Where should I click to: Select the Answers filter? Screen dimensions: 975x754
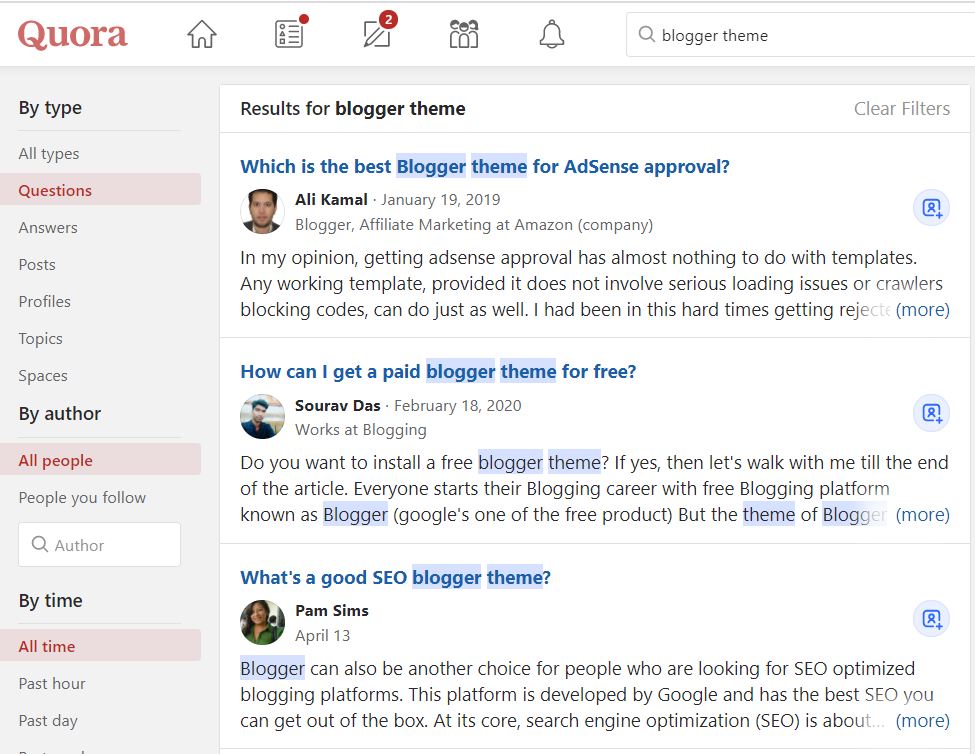click(50, 227)
